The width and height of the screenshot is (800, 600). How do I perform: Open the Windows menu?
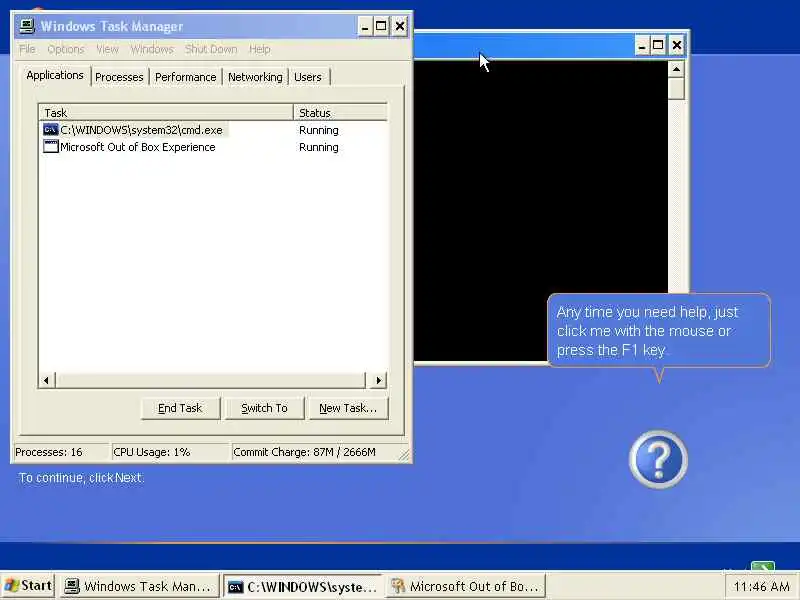coord(152,49)
